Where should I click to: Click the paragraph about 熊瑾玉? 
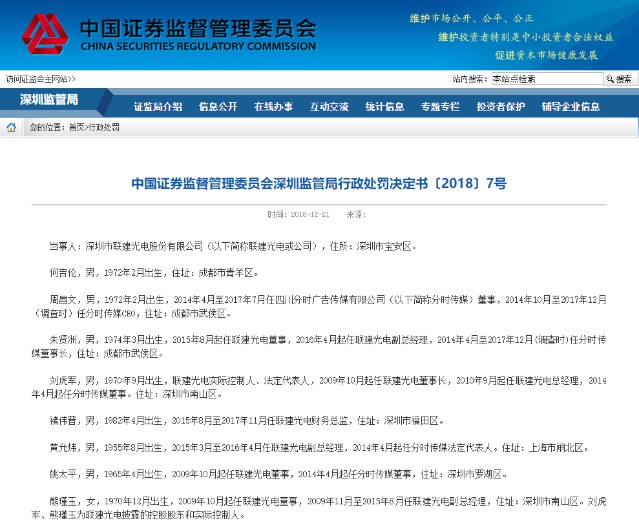319,508
